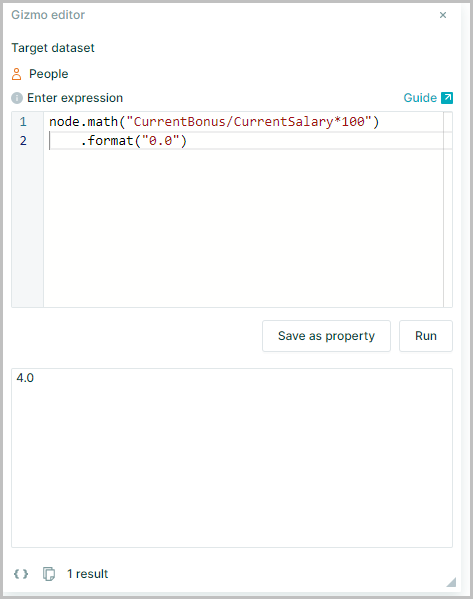Click the Run button
The width and height of the screenshot is (473, 599).
click(x=426, y=336)
